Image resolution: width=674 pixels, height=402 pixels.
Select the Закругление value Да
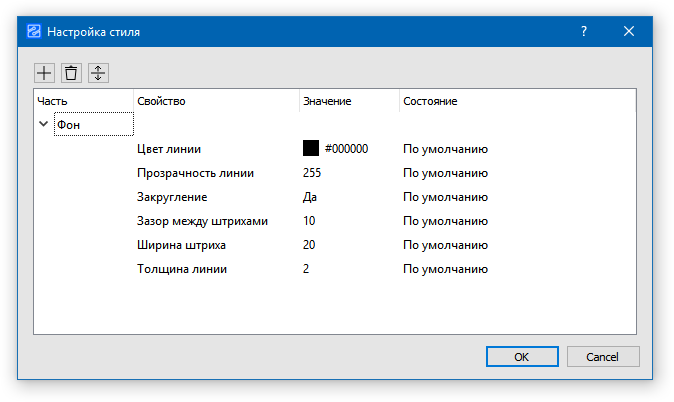coord(310,197)
